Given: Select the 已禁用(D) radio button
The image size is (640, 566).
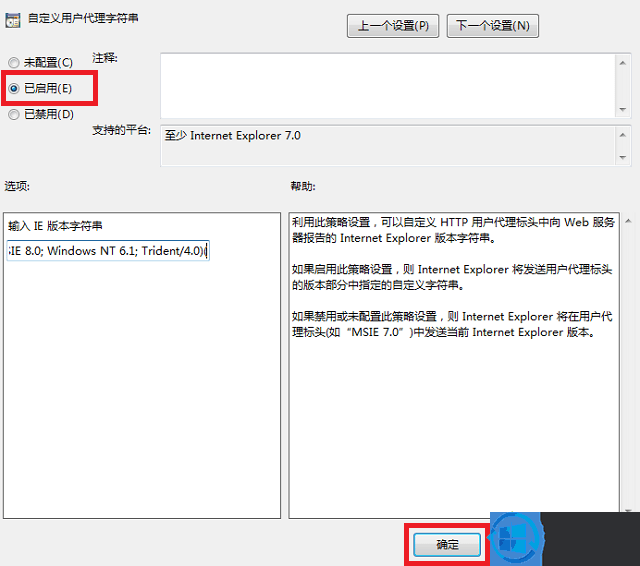Looking at the screenshot, I should 14,114.
